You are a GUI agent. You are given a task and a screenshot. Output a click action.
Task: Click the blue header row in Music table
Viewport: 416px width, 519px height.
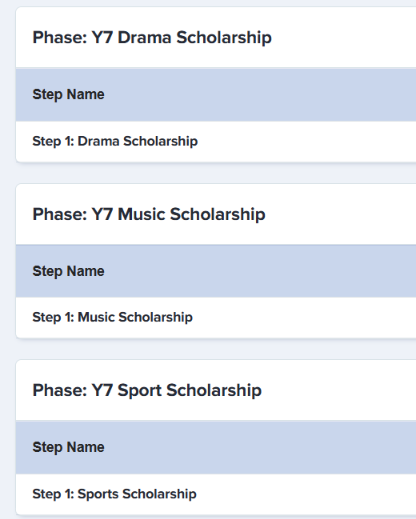click(x=216, y=271)
